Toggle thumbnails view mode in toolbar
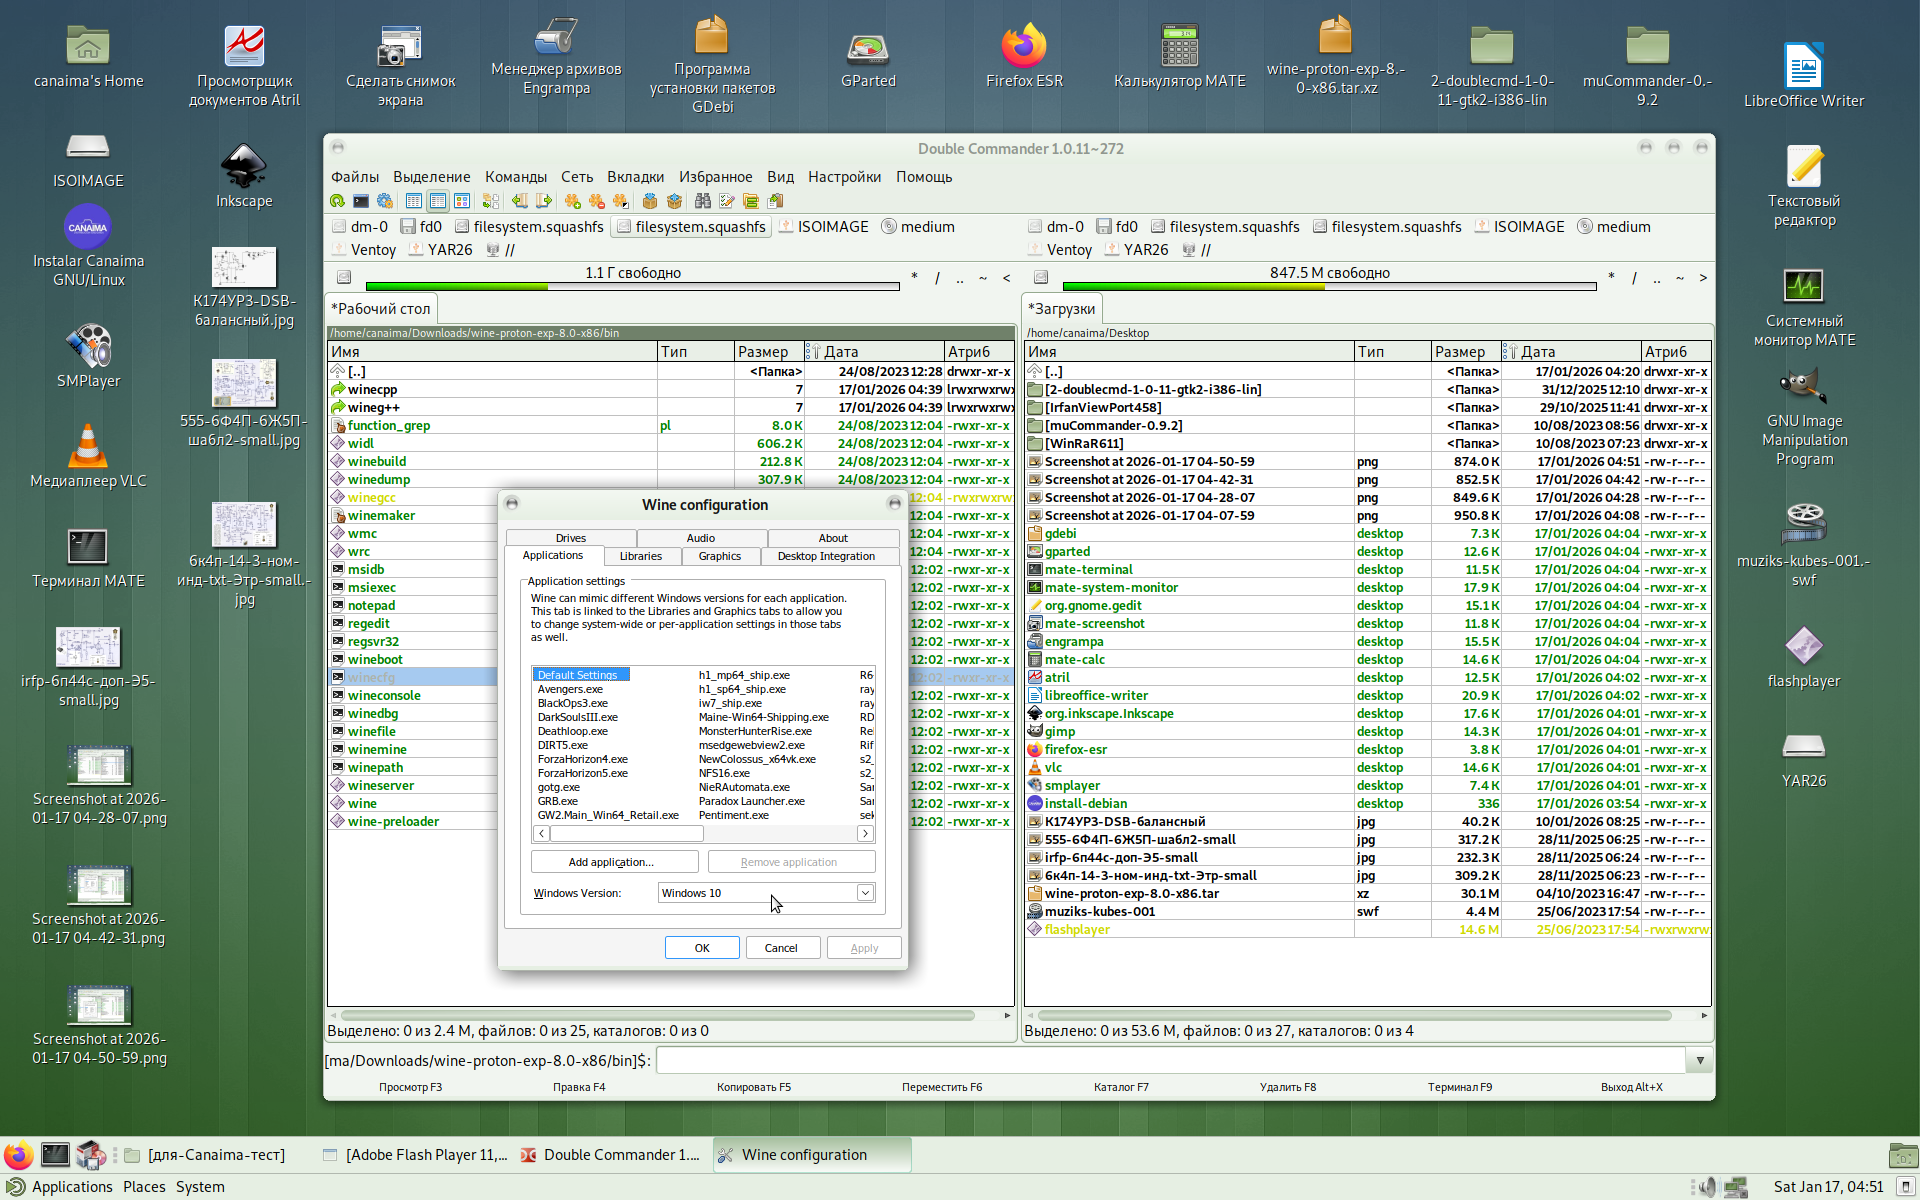The height and width of the screenshot is (1200, 1920). 462,201
